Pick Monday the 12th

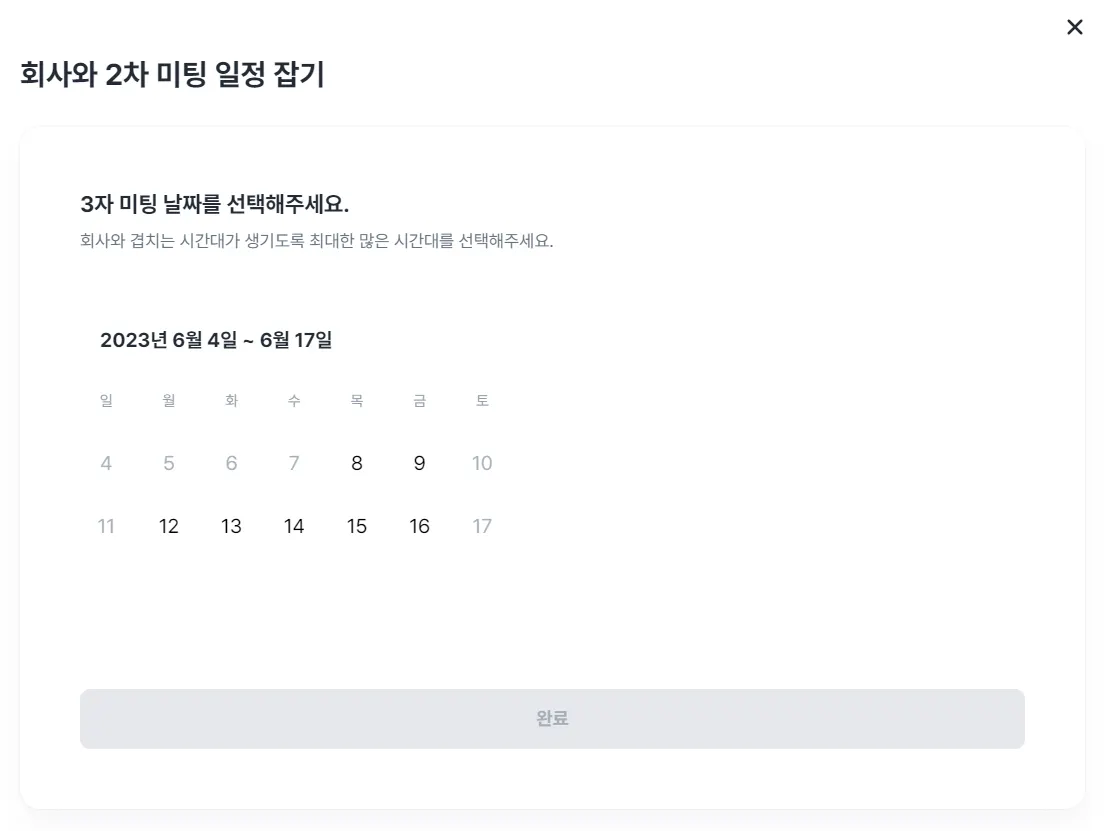pos(169,527)
